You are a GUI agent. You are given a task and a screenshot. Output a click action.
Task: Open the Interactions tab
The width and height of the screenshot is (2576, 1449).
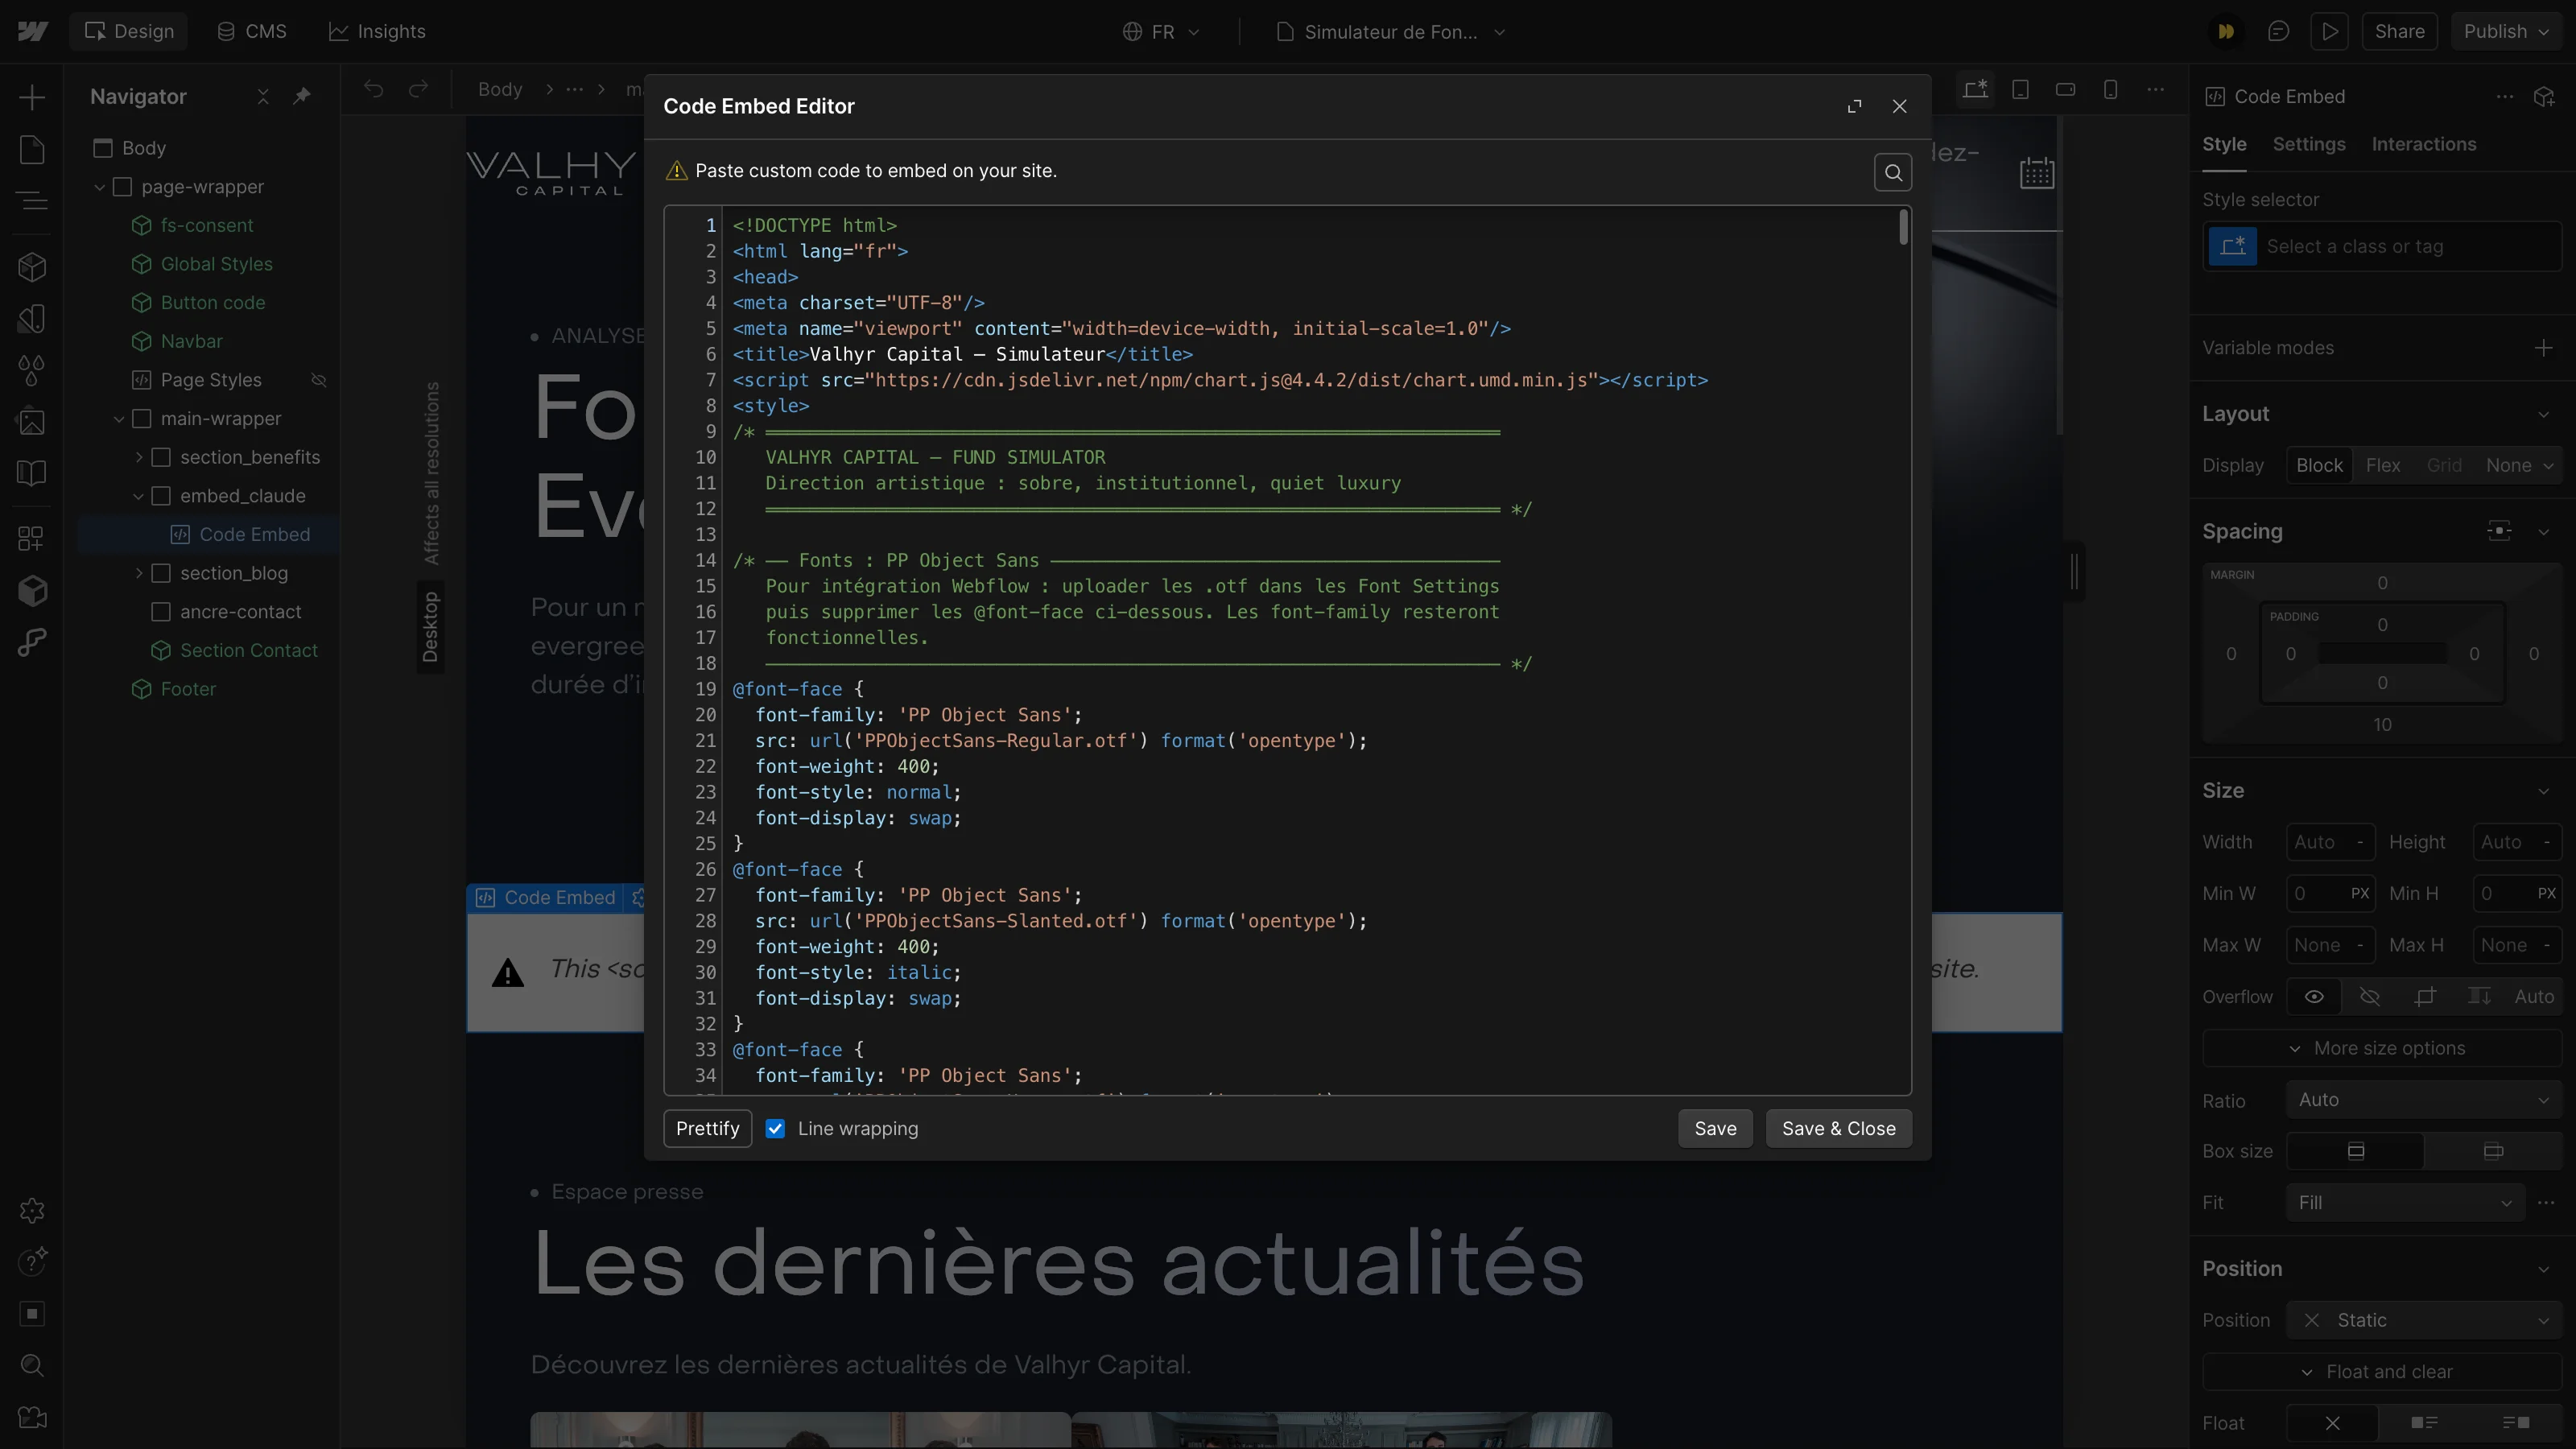(x=2423, y=144)
